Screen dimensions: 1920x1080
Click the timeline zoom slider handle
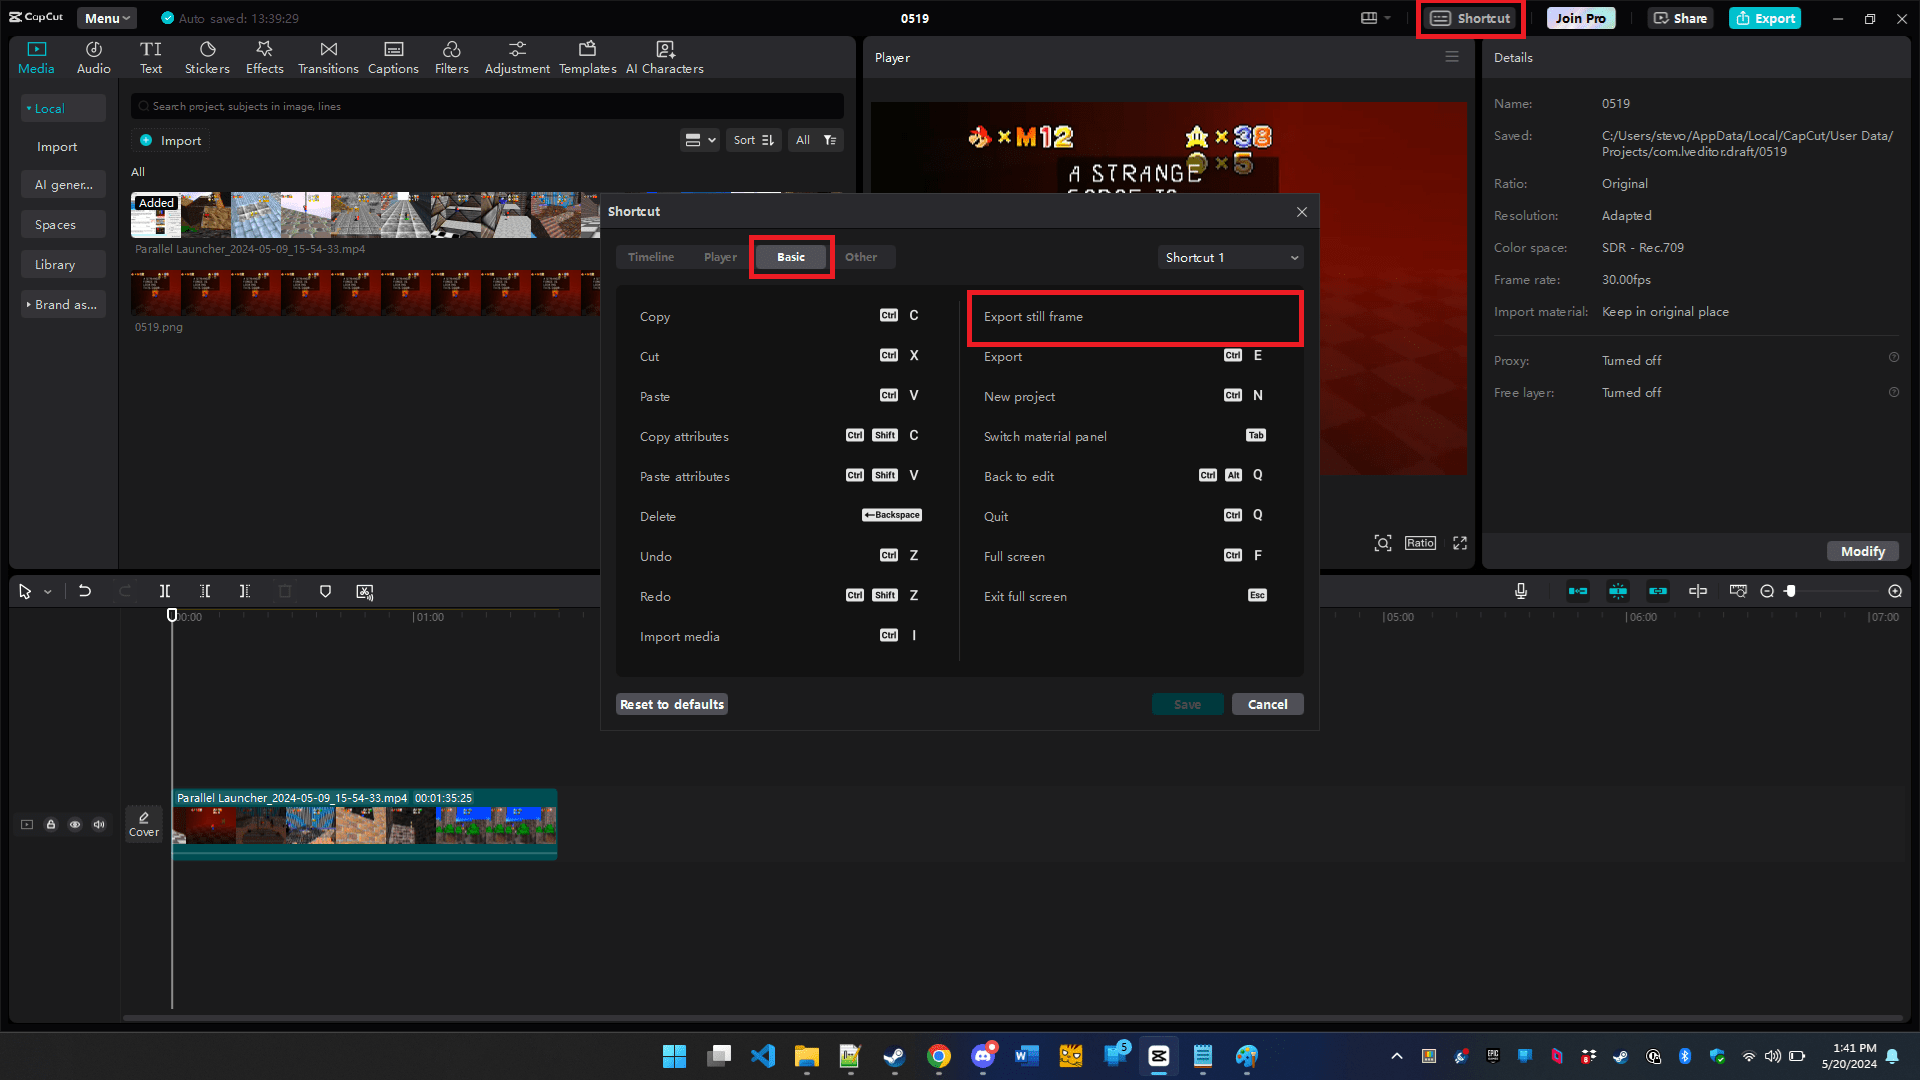pos(1791,591)
